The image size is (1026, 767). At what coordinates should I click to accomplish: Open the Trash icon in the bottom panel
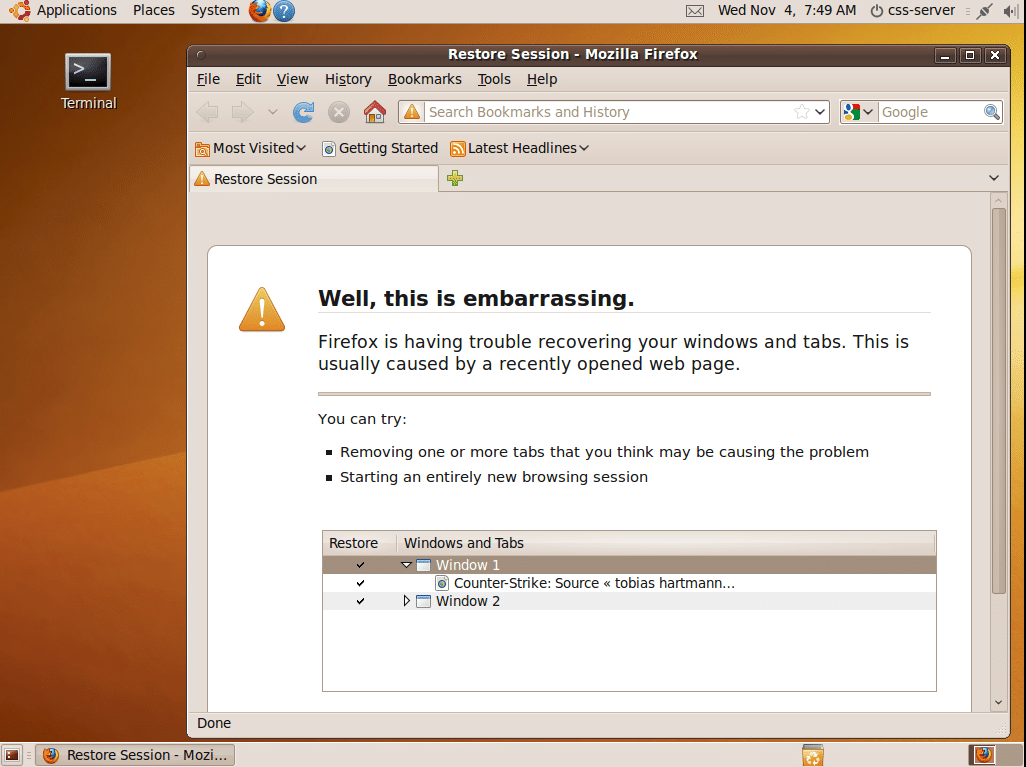coord(812,755)
